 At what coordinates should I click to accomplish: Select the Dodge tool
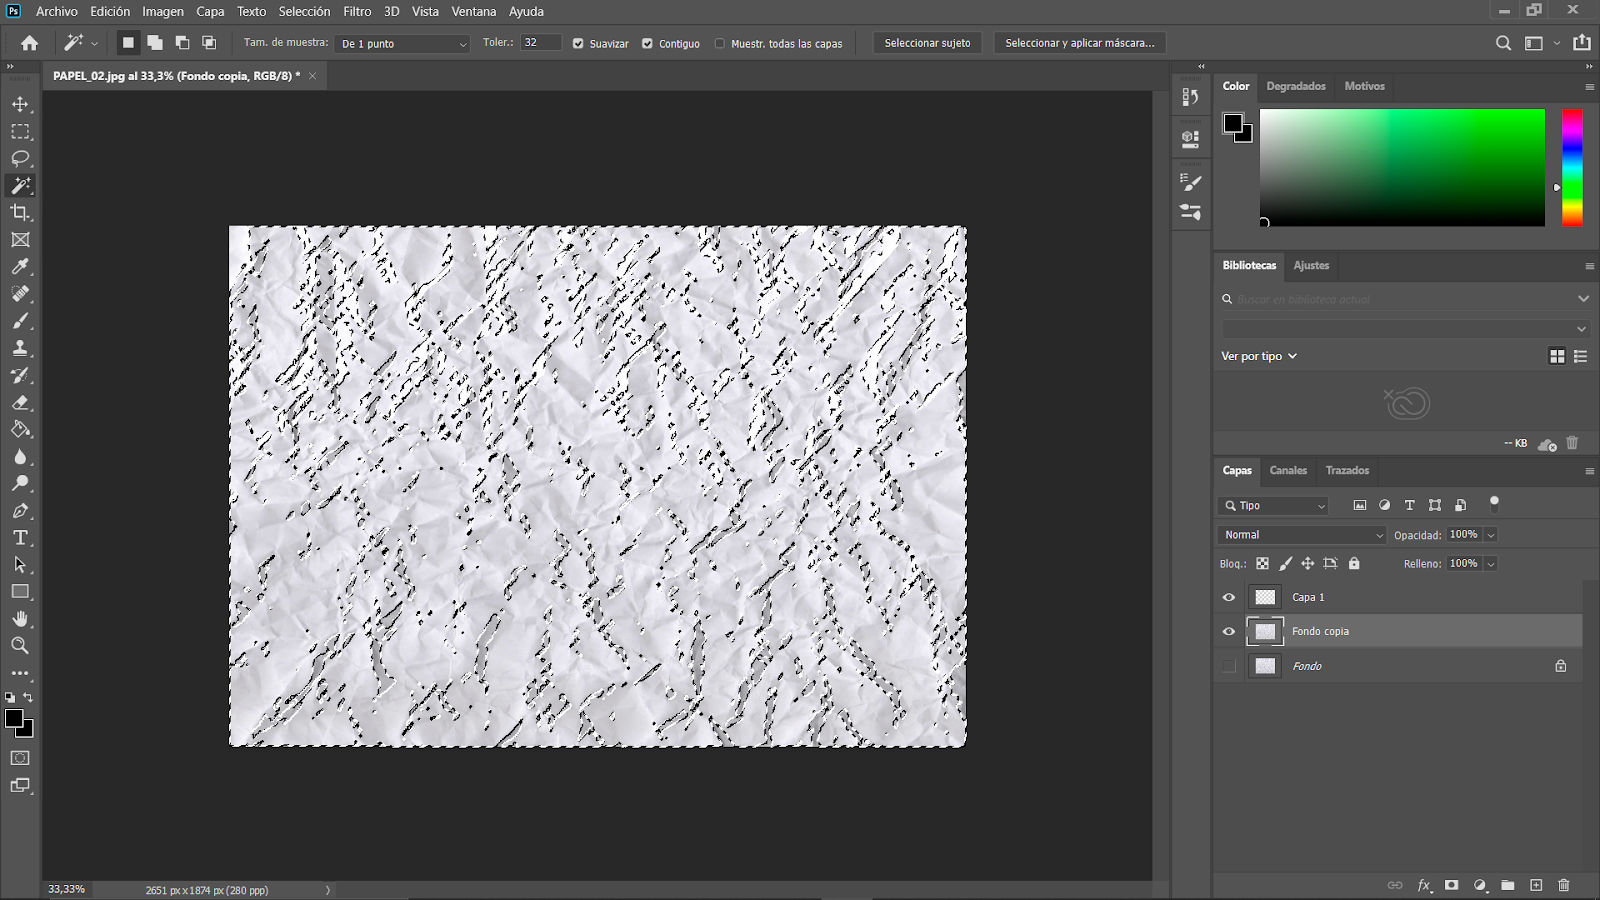[20, 483]
